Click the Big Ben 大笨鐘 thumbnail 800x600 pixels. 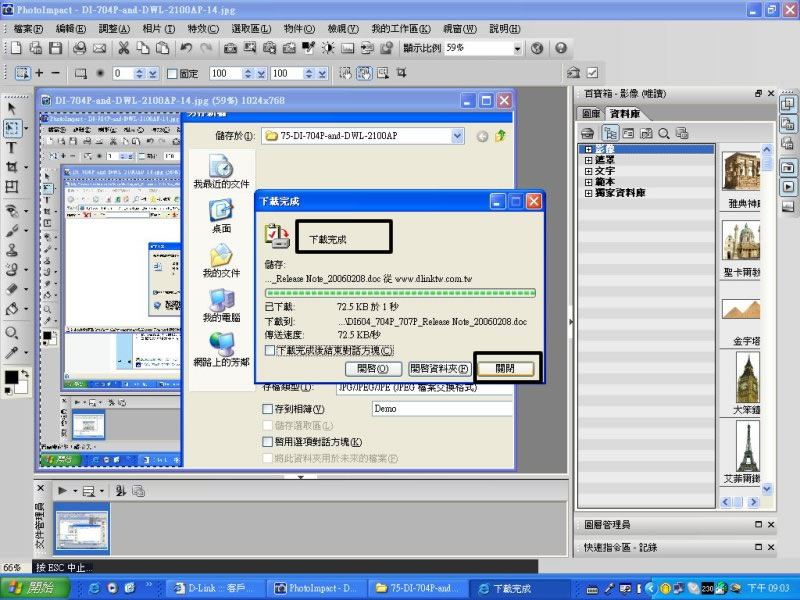pyautogui.click(x=747, y=378)
